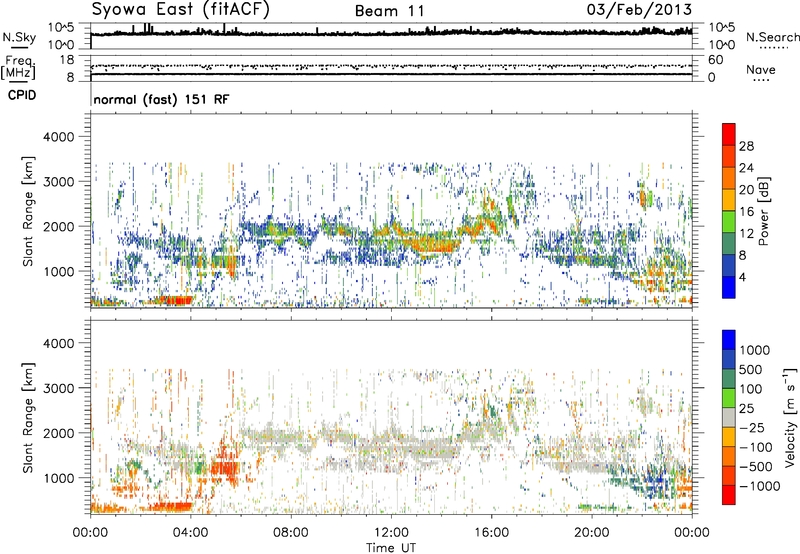Viewport: 800px width, 554px height.
Task: Click orange-red patch near 05:00 in velocity panel
Action: coord(225,468)
